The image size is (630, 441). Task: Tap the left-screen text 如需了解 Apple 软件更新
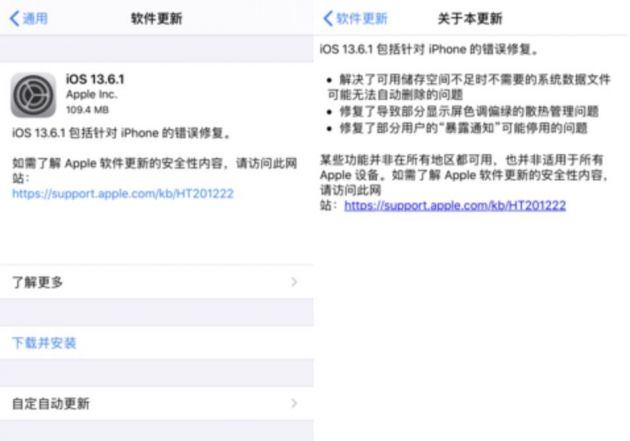[x=155, y=171]
